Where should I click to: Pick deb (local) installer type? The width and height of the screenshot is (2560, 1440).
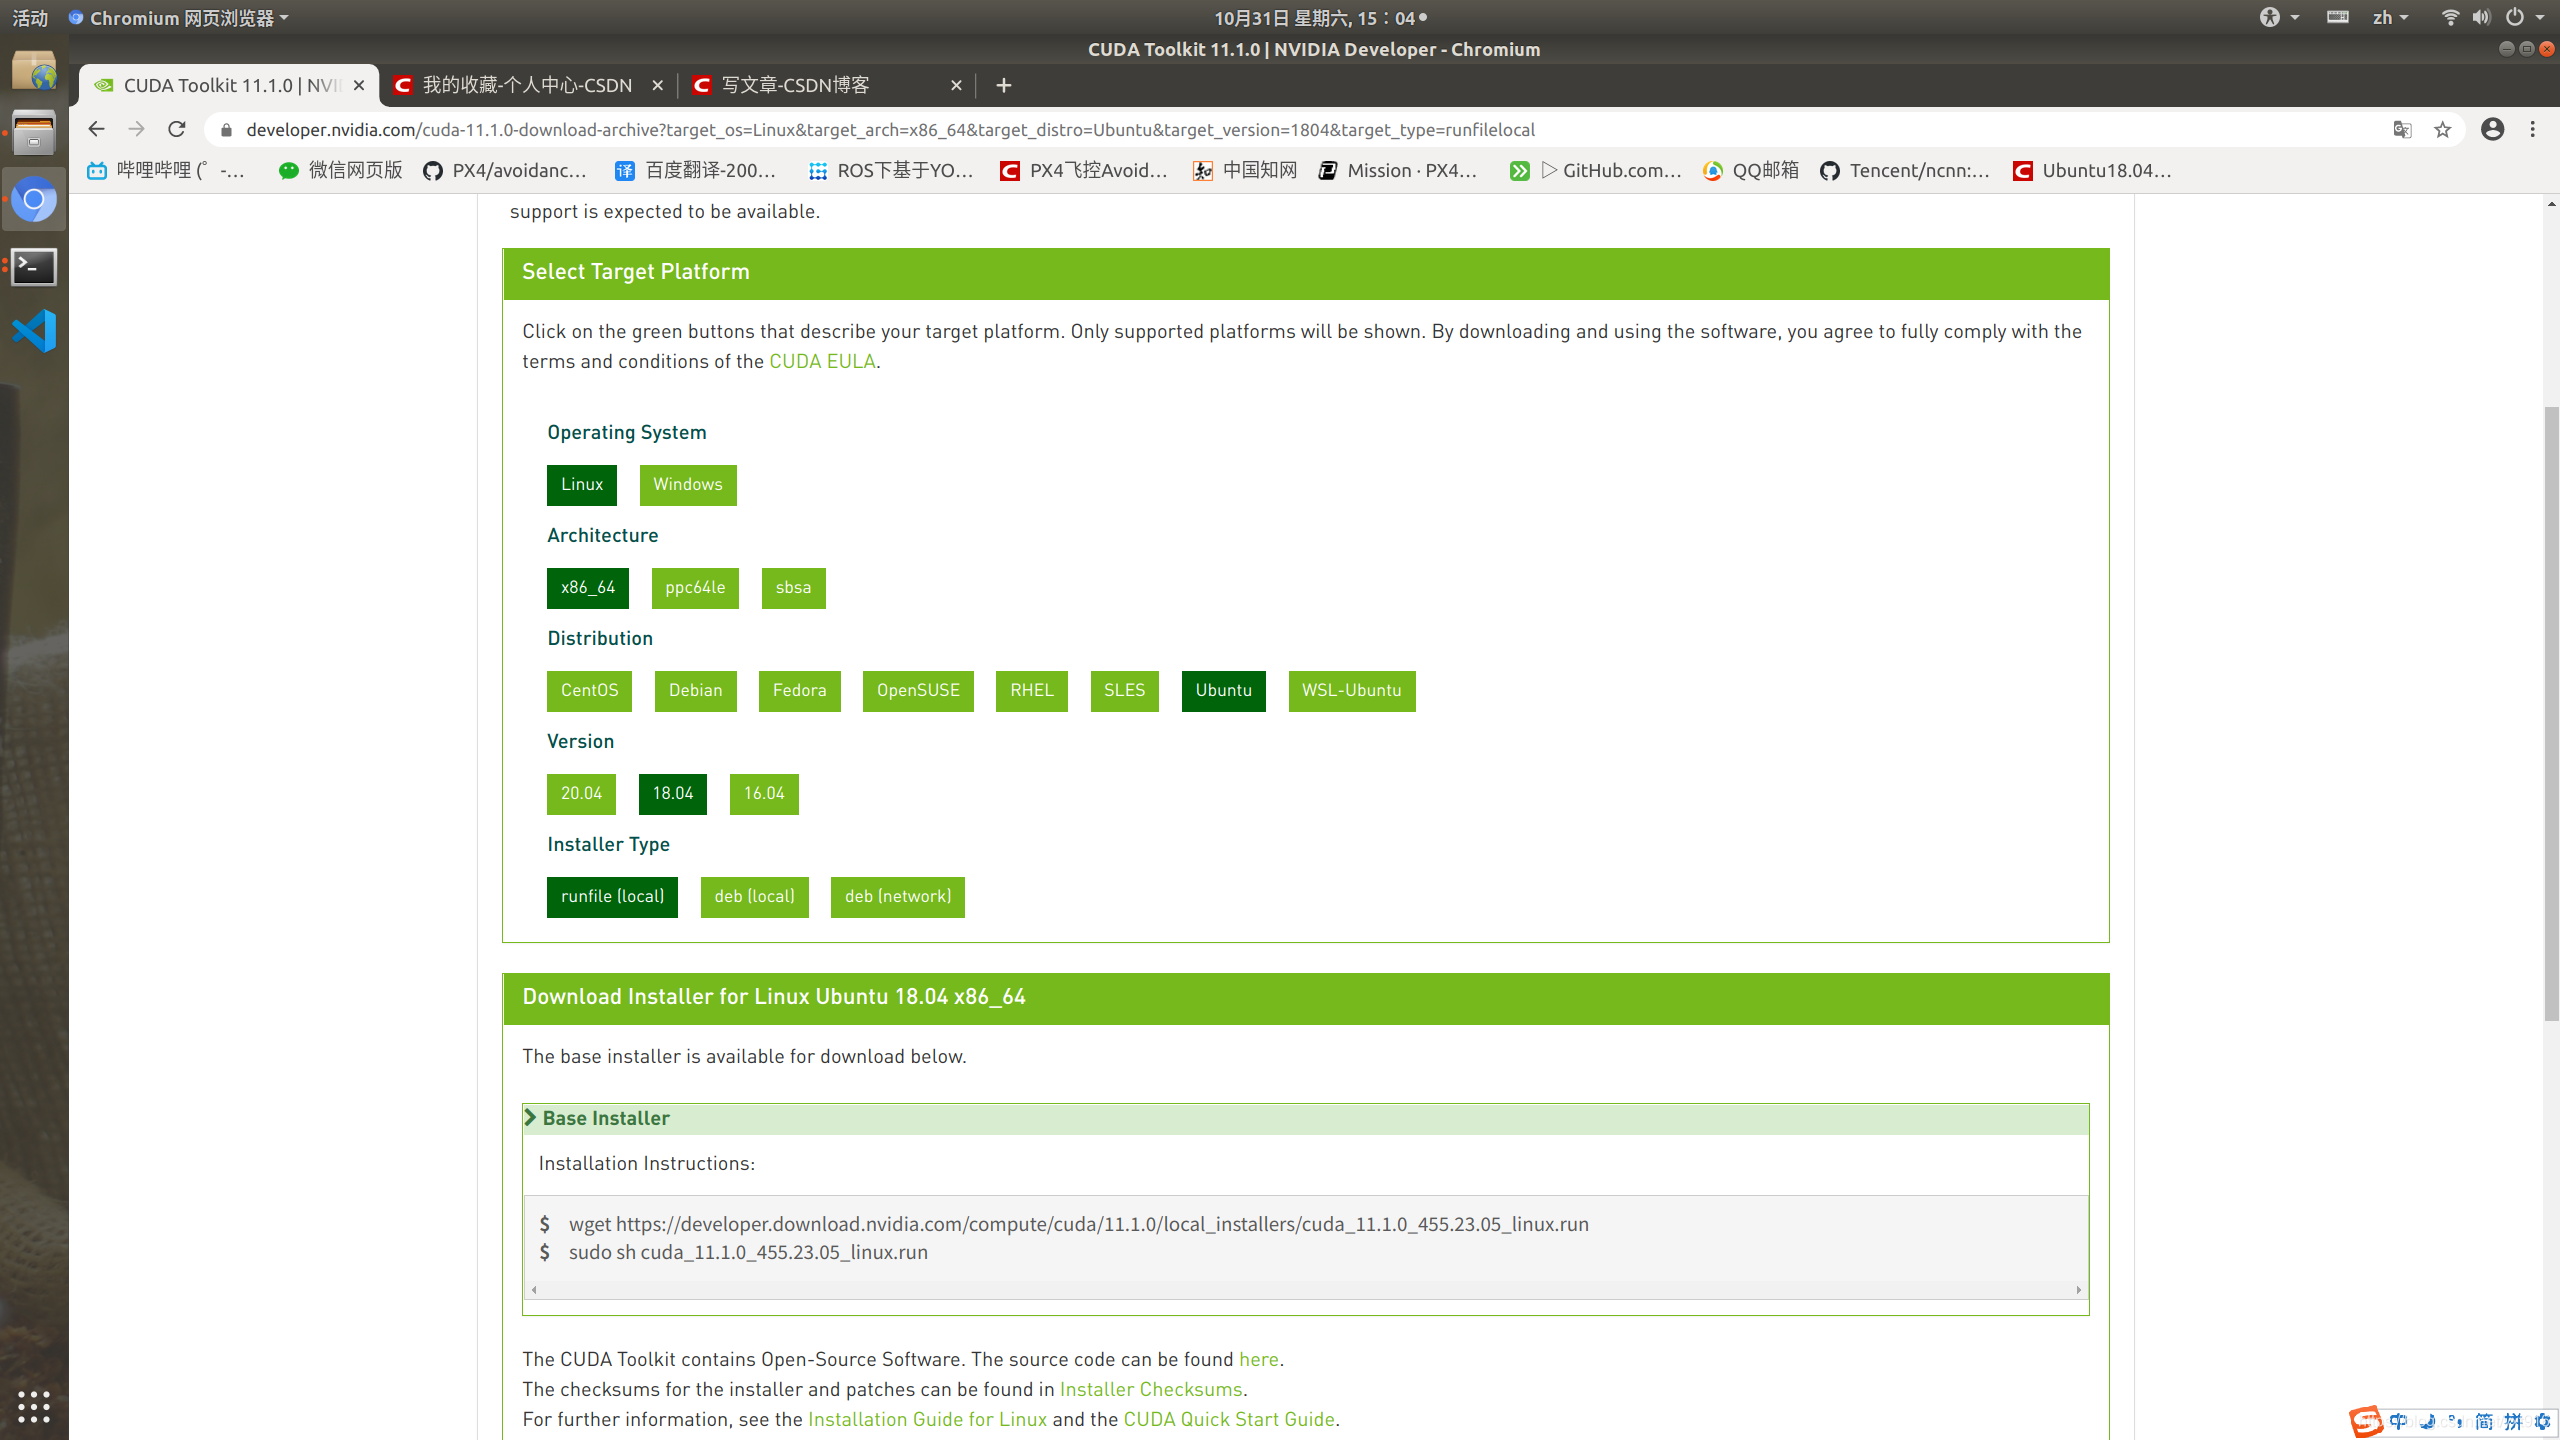point(755,897)
